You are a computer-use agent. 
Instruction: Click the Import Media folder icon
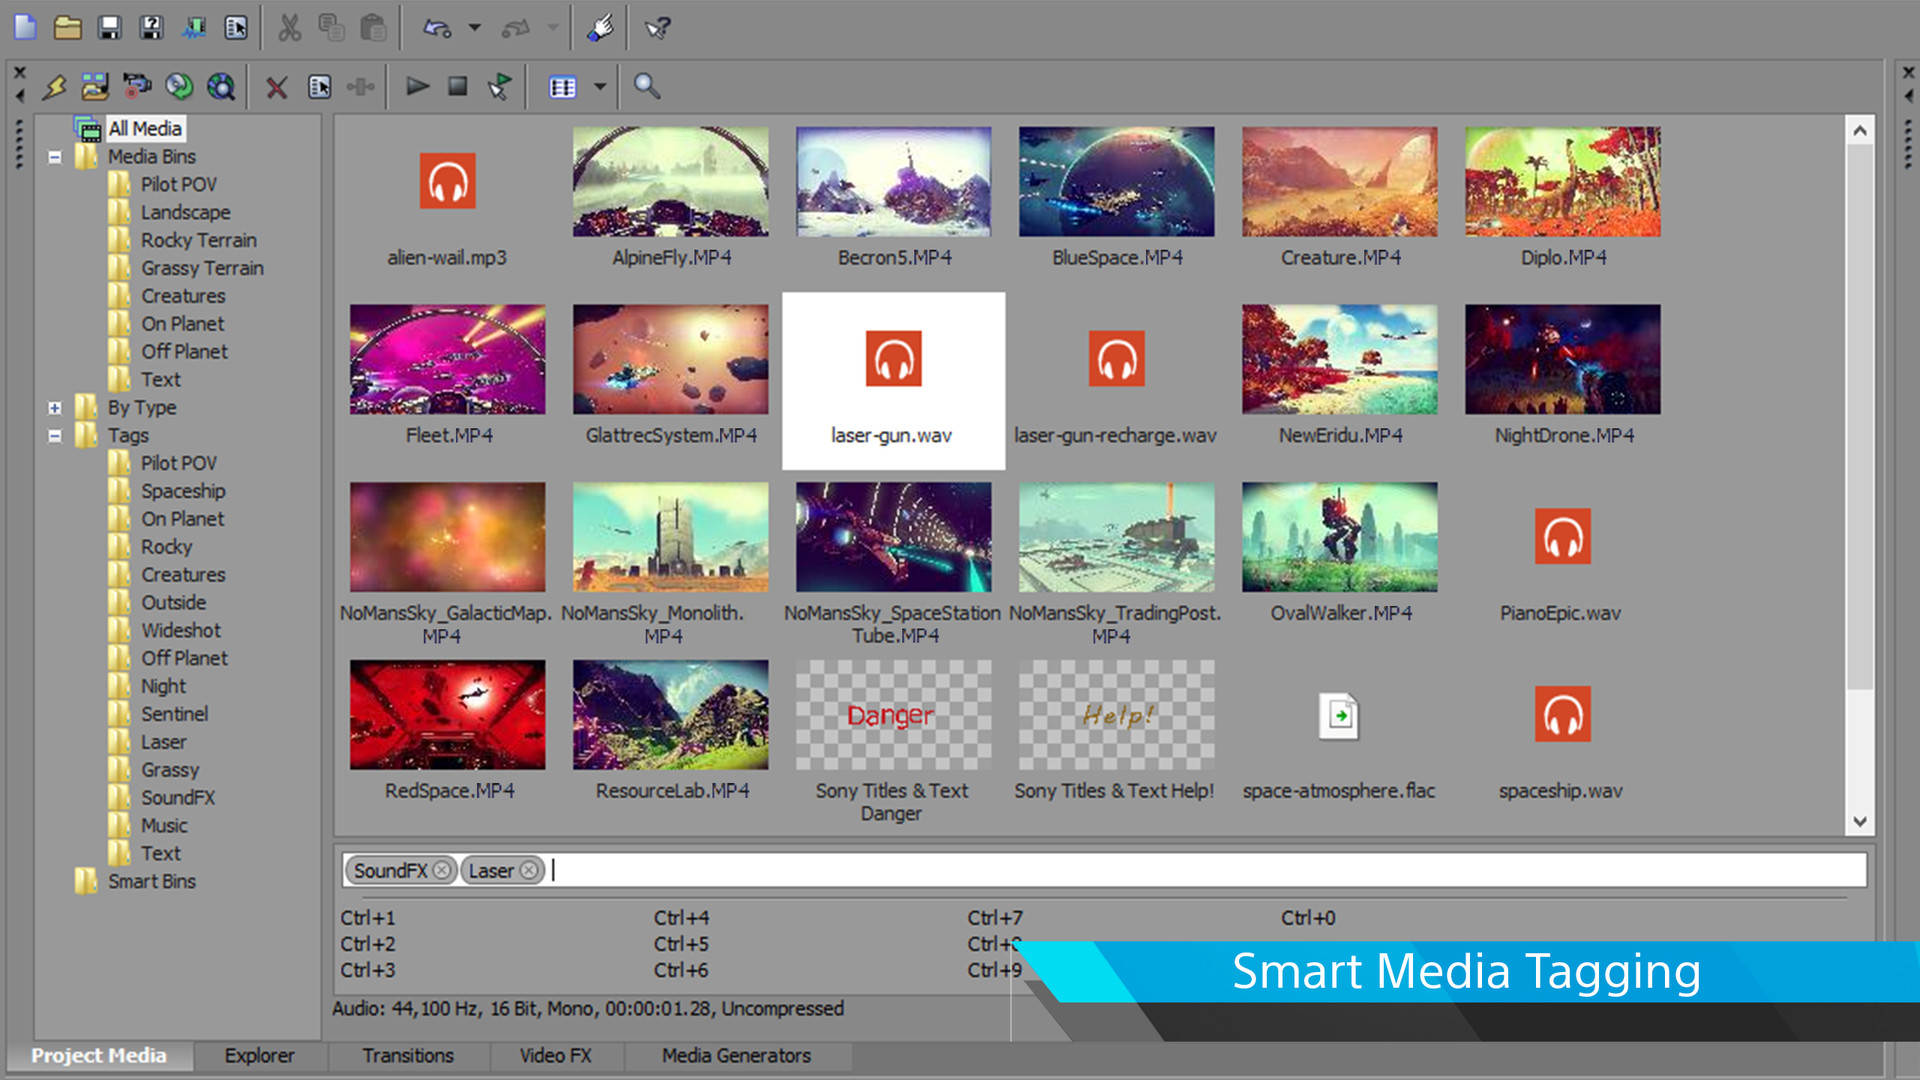click(x=95, y=87)
